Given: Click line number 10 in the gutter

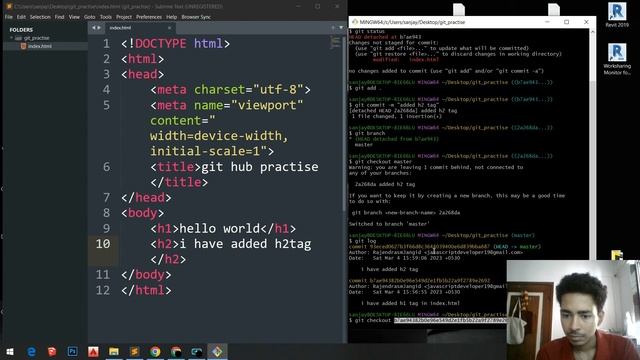Looking at the screenshot, I should tap(103, 244).
